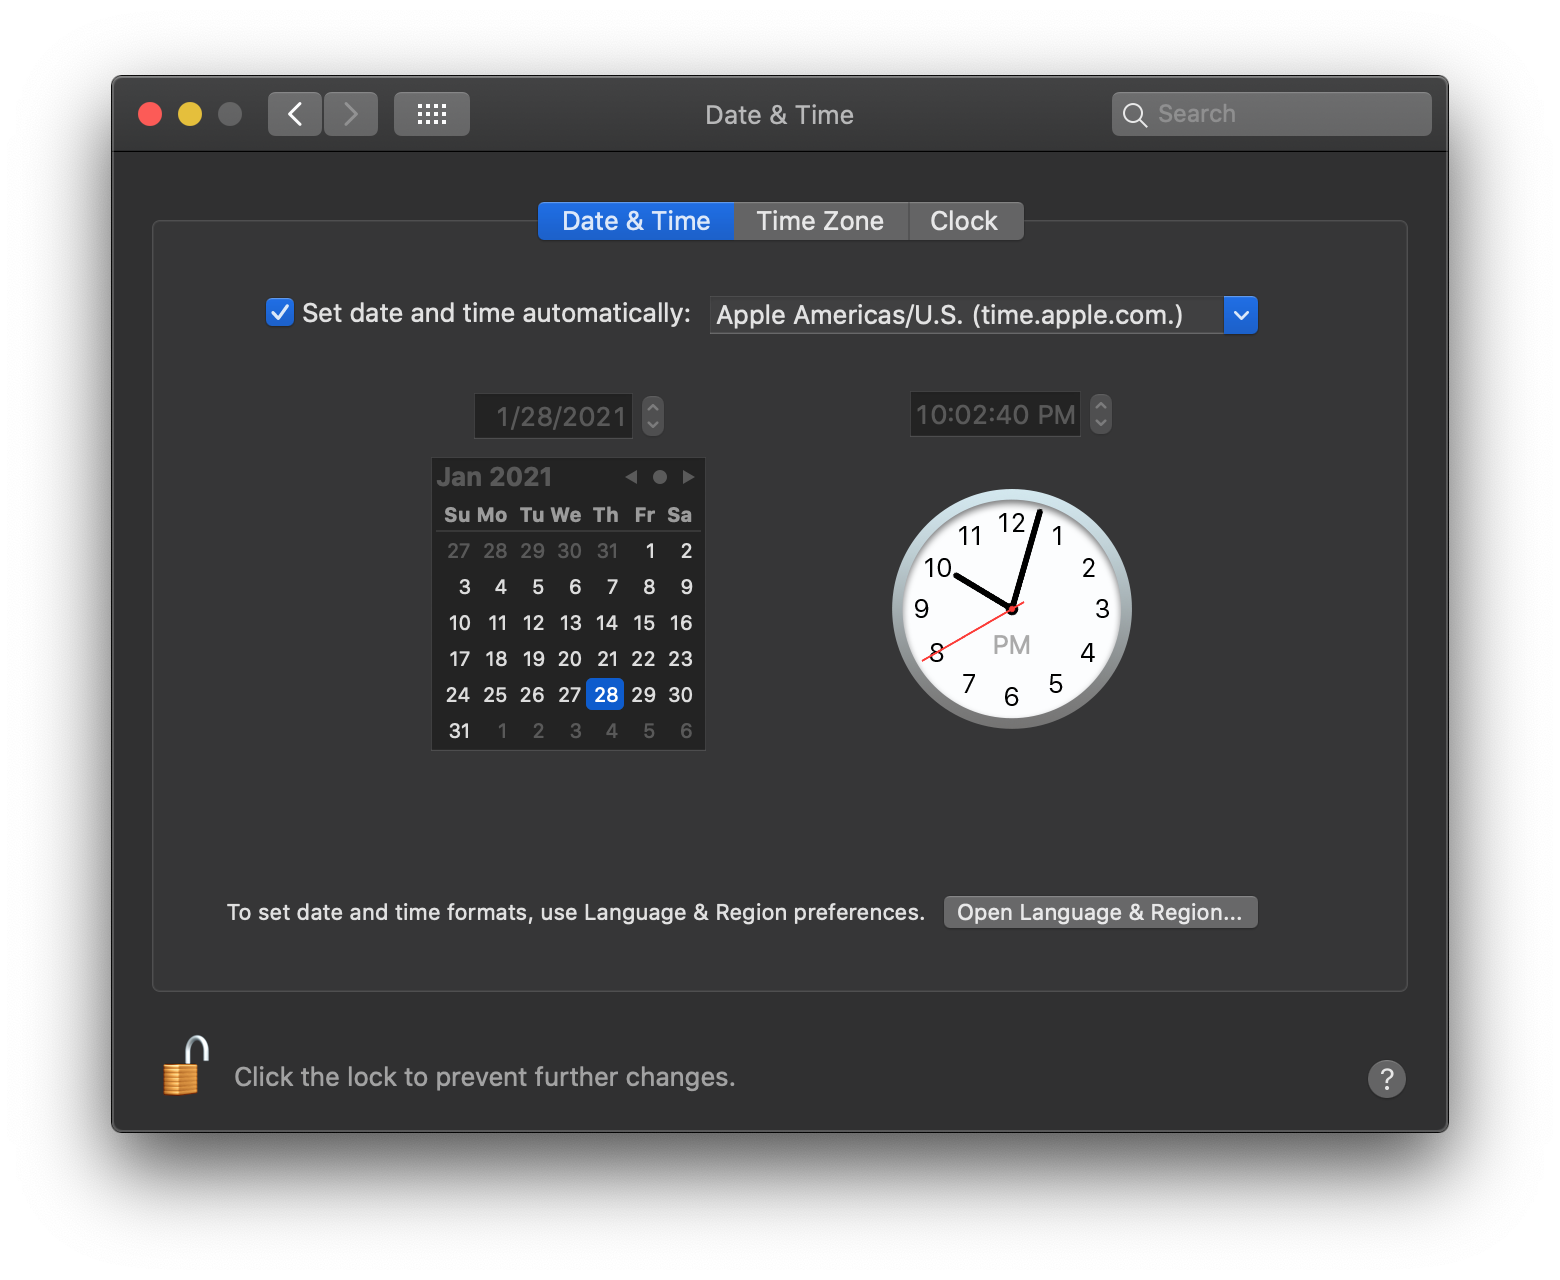The height and width of the screenshot is (1280, 1560).
Task: Click the back navigation arrow
Action: pos(295,114)
